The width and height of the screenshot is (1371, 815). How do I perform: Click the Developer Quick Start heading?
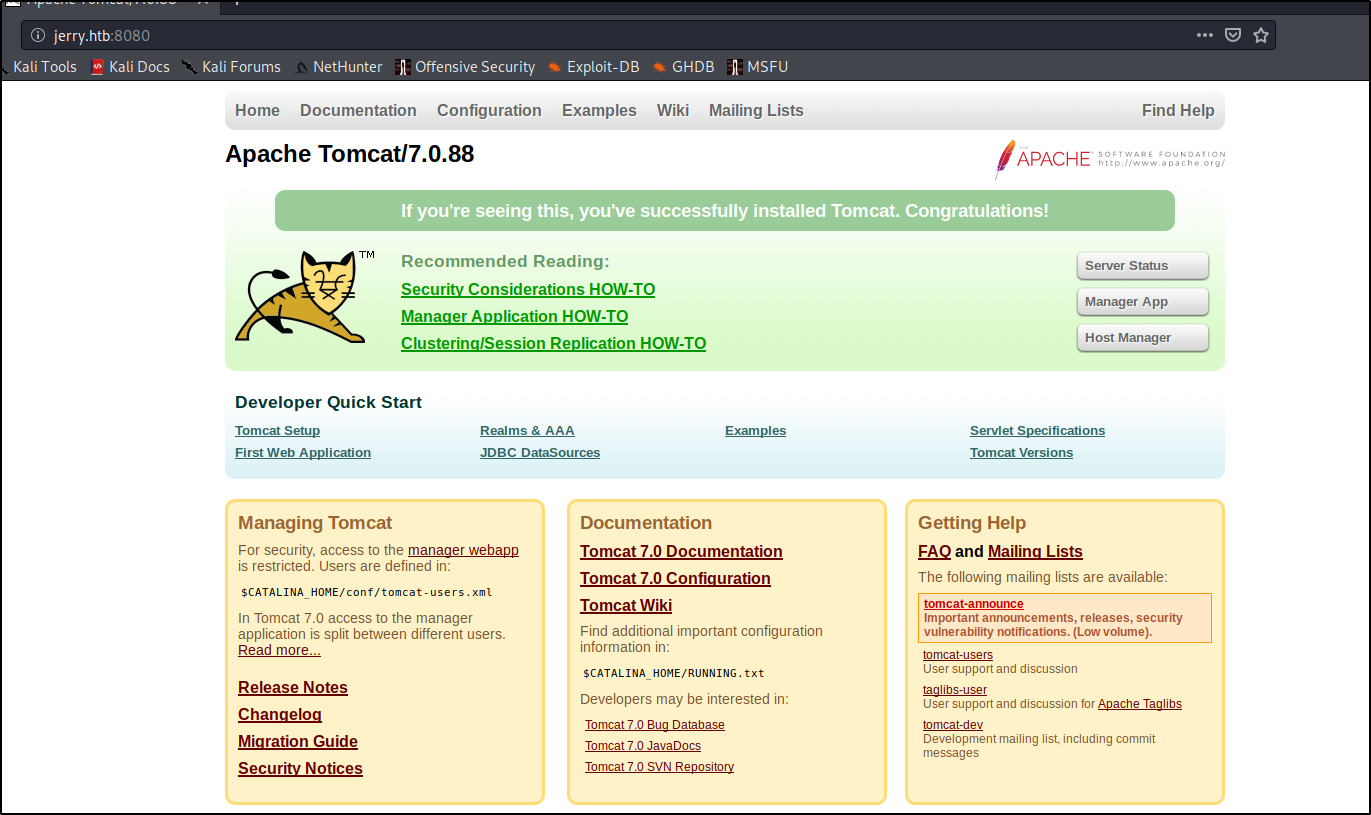pos(328,402)
